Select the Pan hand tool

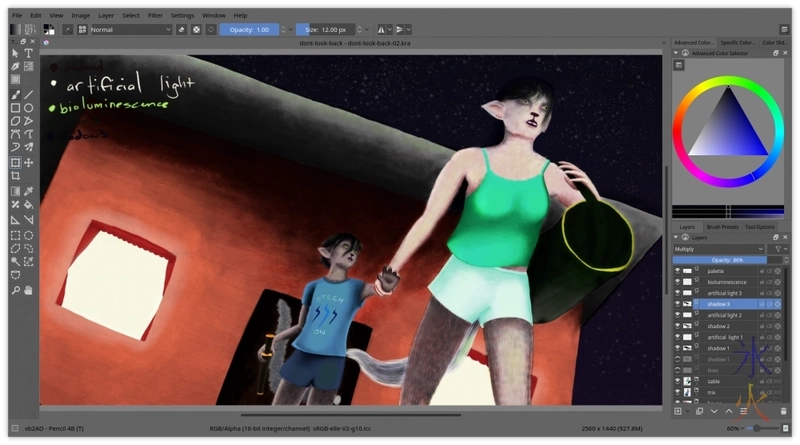[x=29, y=290]
